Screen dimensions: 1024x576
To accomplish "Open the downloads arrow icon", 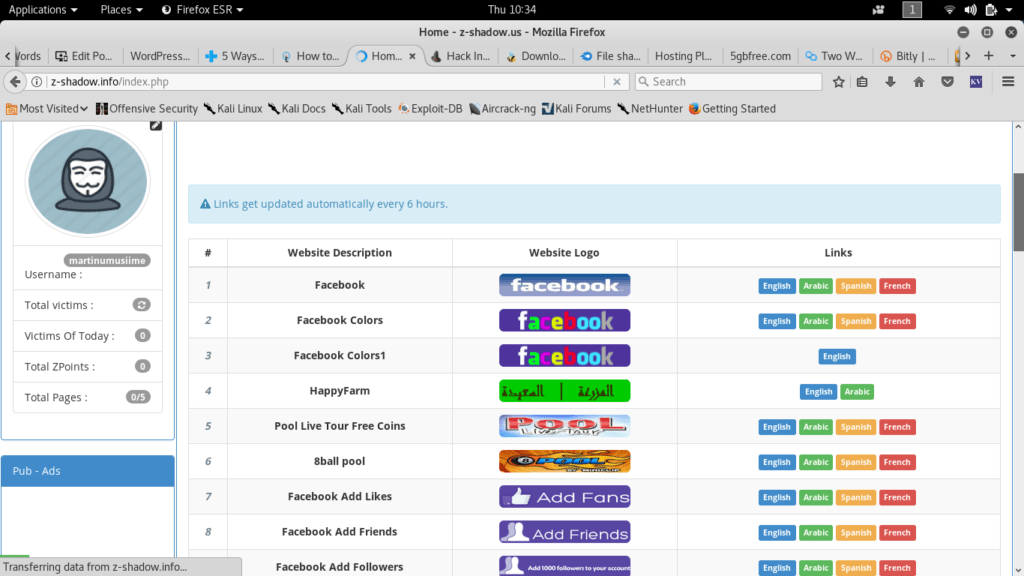I will (890, 82).
